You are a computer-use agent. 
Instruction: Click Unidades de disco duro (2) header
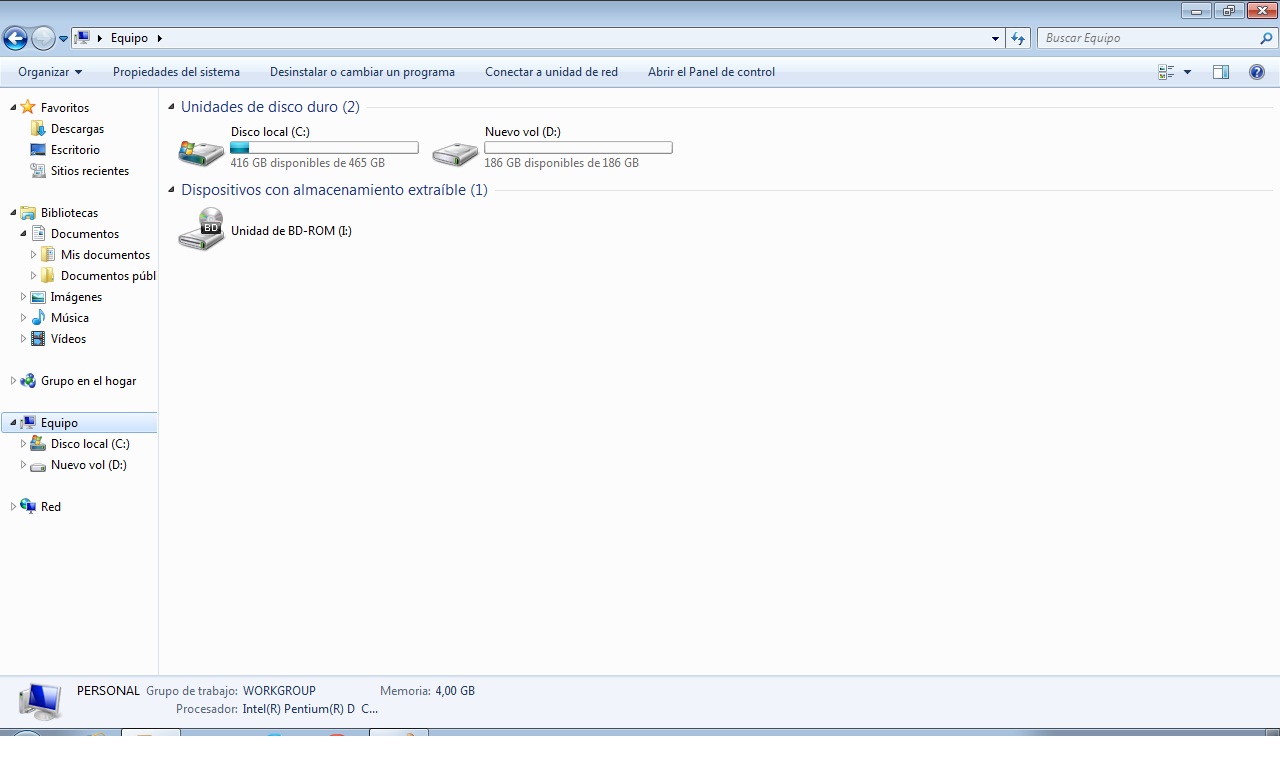click(270, 107)
